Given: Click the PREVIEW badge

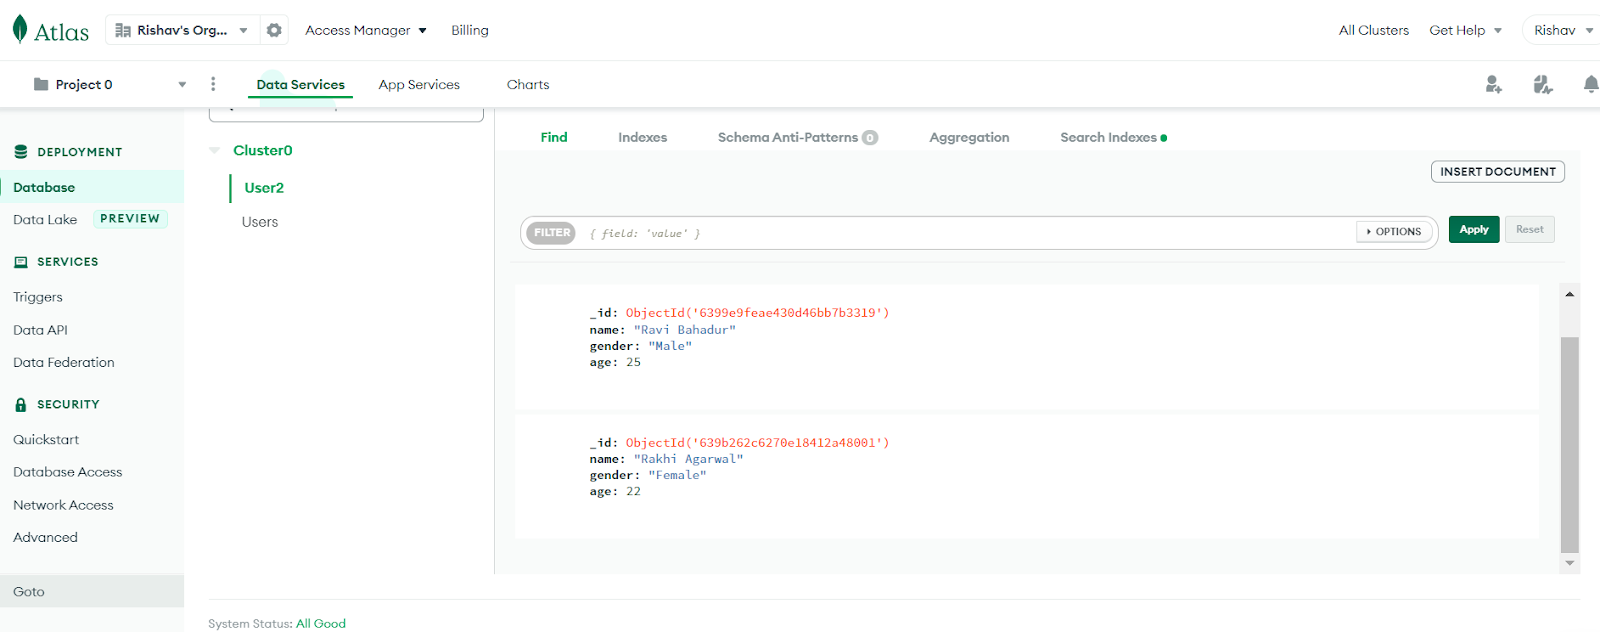Looking at the screenshot, I should [130, 218].
